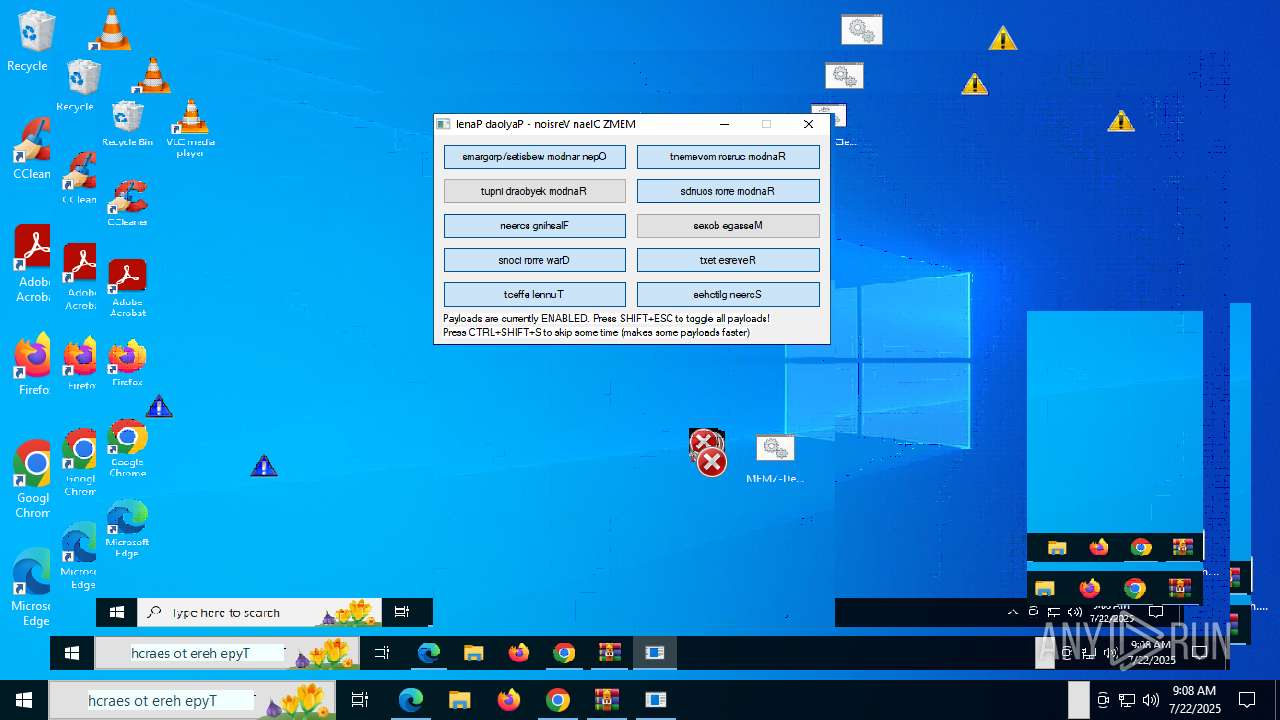Open the desktop icon labeled 'VLC media player'
Viewport: 1280px width, 720px height.
[190, 128]
